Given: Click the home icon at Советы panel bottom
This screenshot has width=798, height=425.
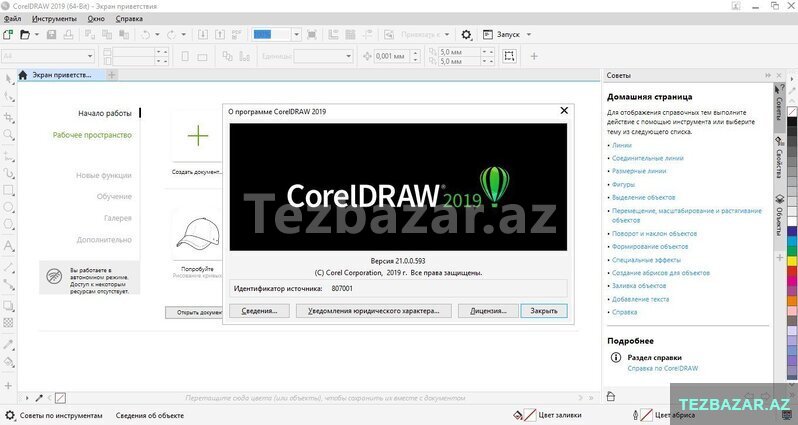Looking at the screenshot, I should 611,396.
